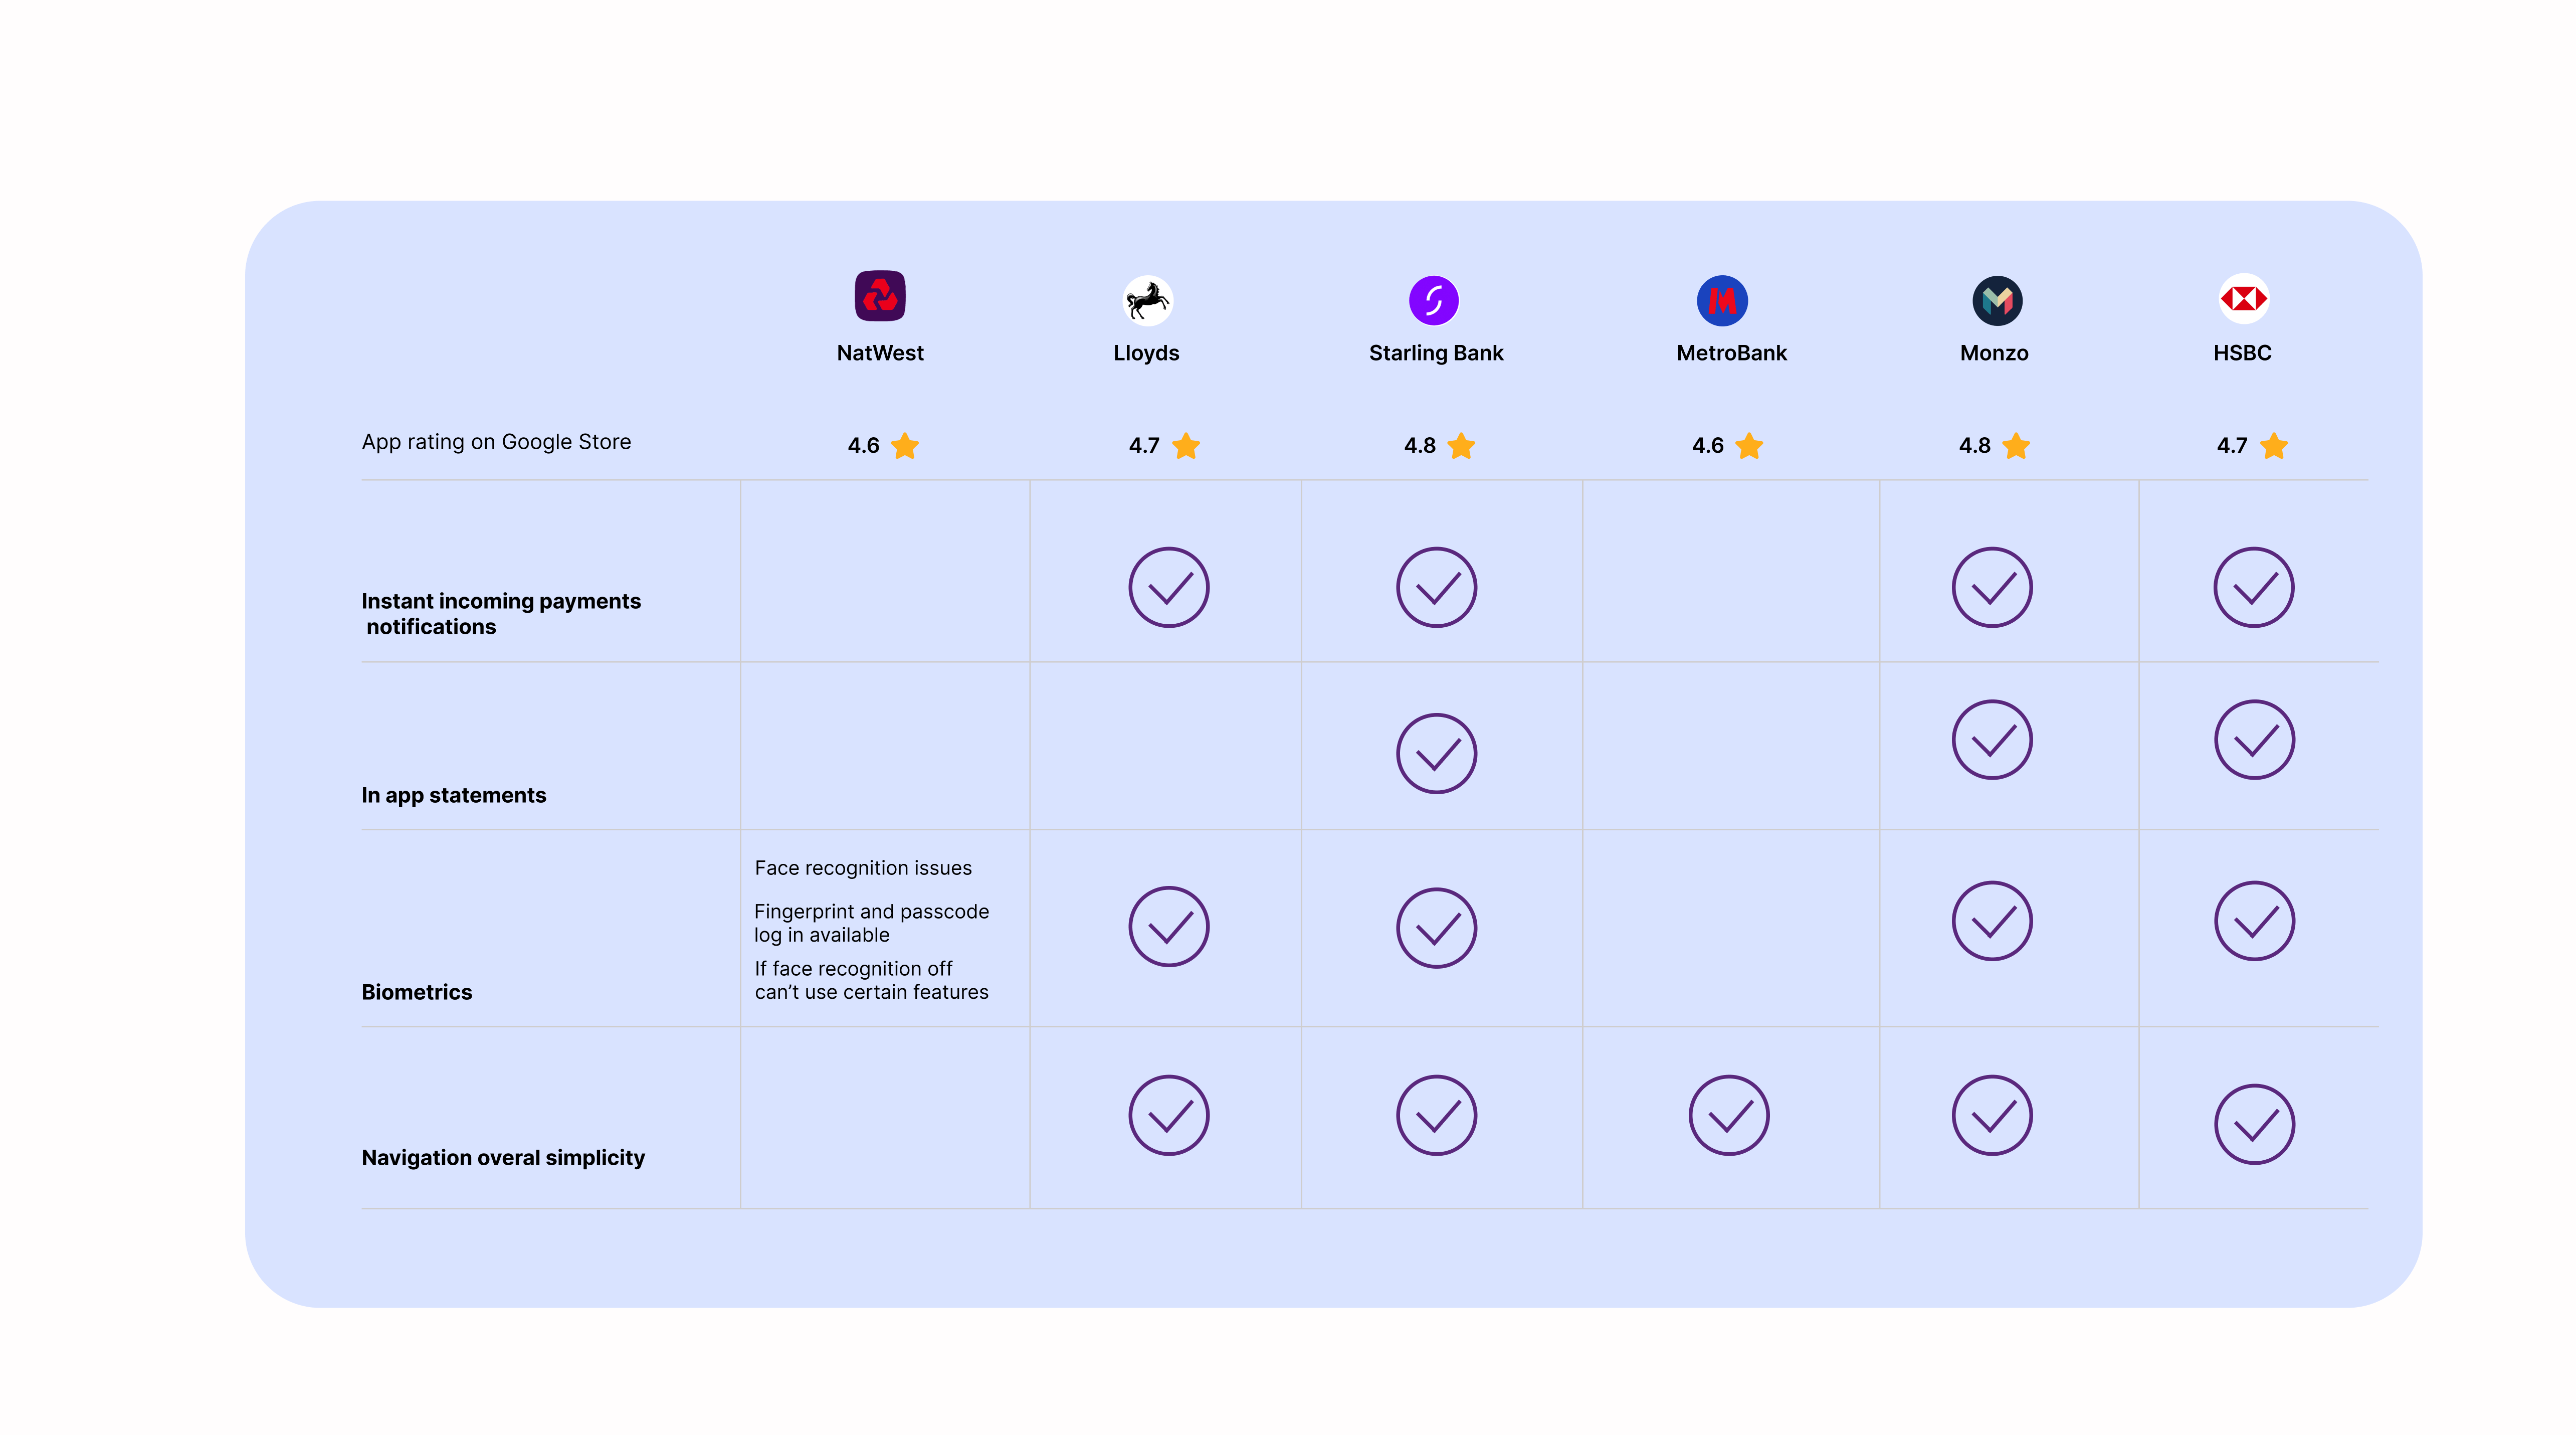Viewport: 2576px width, 1435px height.
Task: Click the 'Face recognition issues' note
Action: pos(863,868)
